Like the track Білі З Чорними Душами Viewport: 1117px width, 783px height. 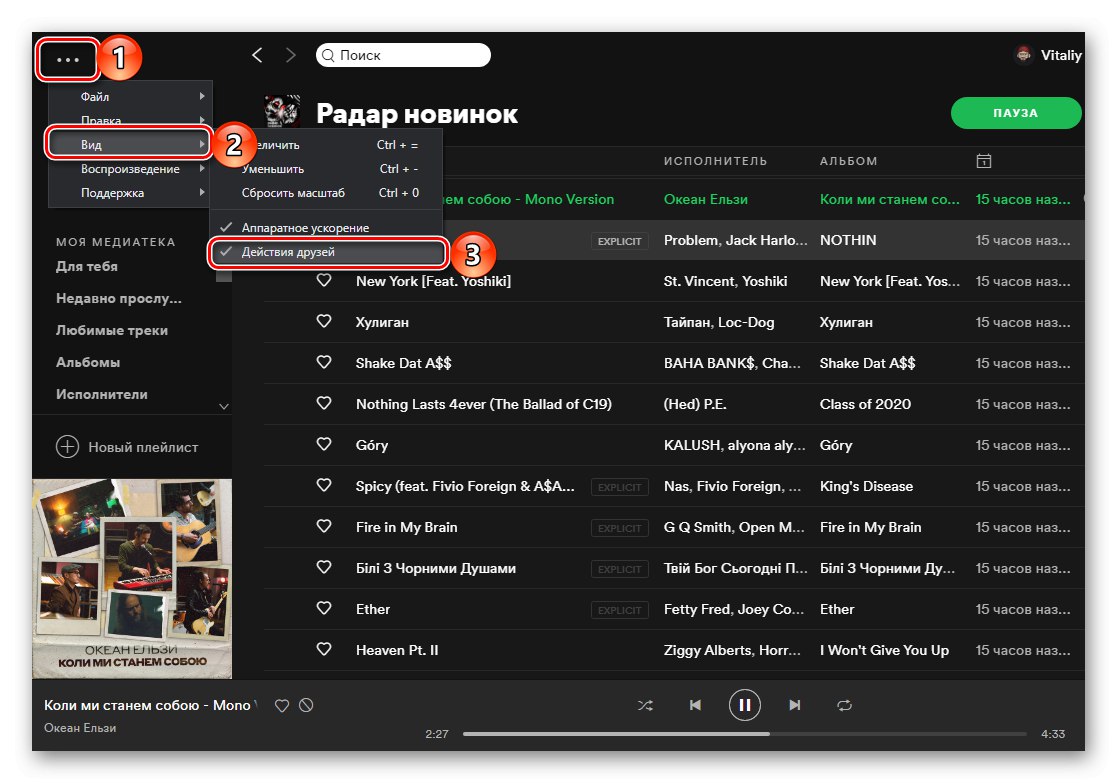324,567
